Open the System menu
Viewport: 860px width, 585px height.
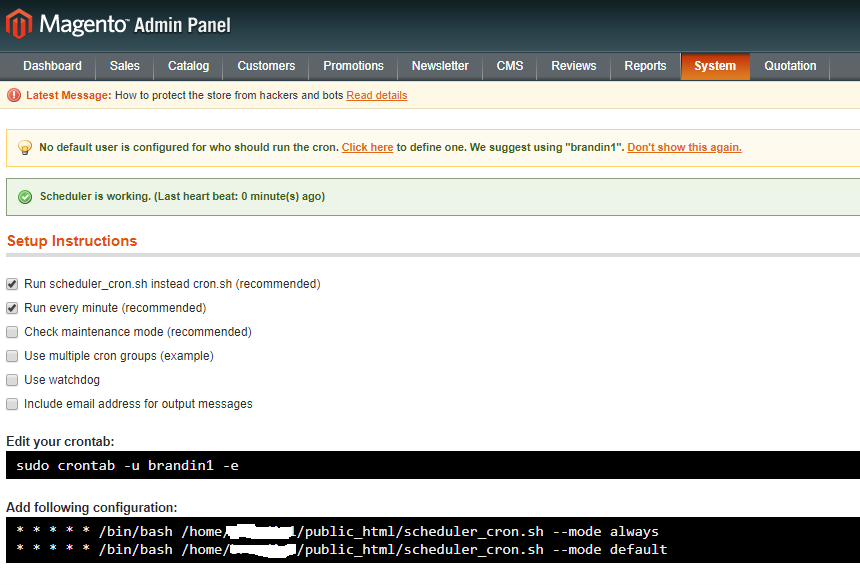(x=715, y=66)
